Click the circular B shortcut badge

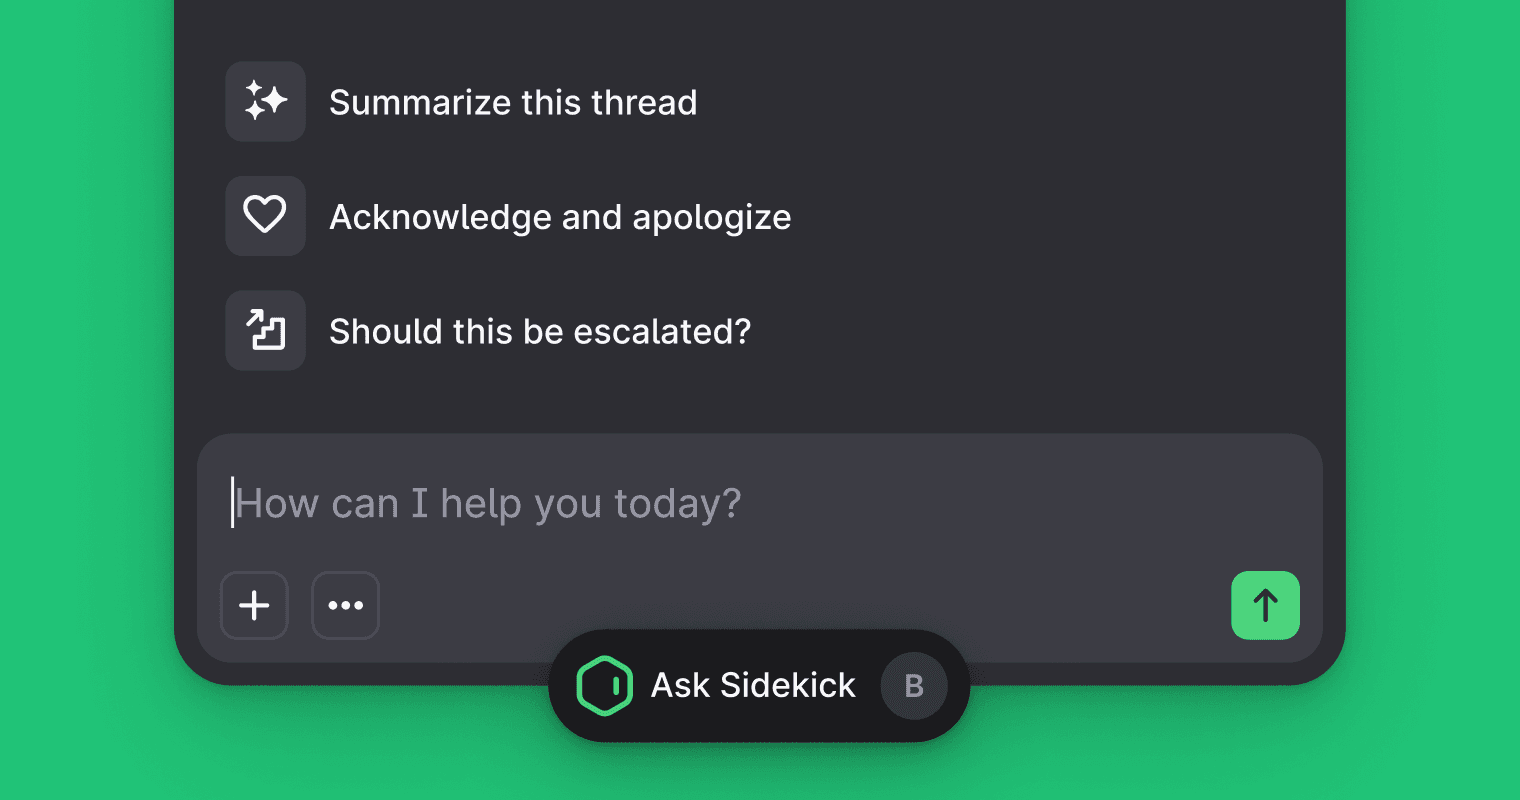(914, 686)
